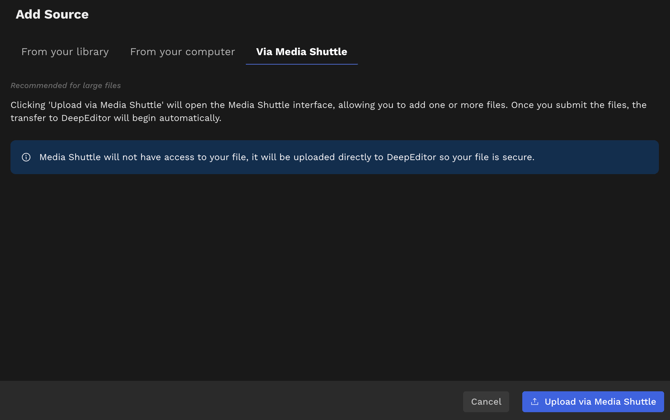Click the upload arrow icon on the blue button
Image resolution: width=670 pixels, height=420 pixels.
click(x=535, y=402)
